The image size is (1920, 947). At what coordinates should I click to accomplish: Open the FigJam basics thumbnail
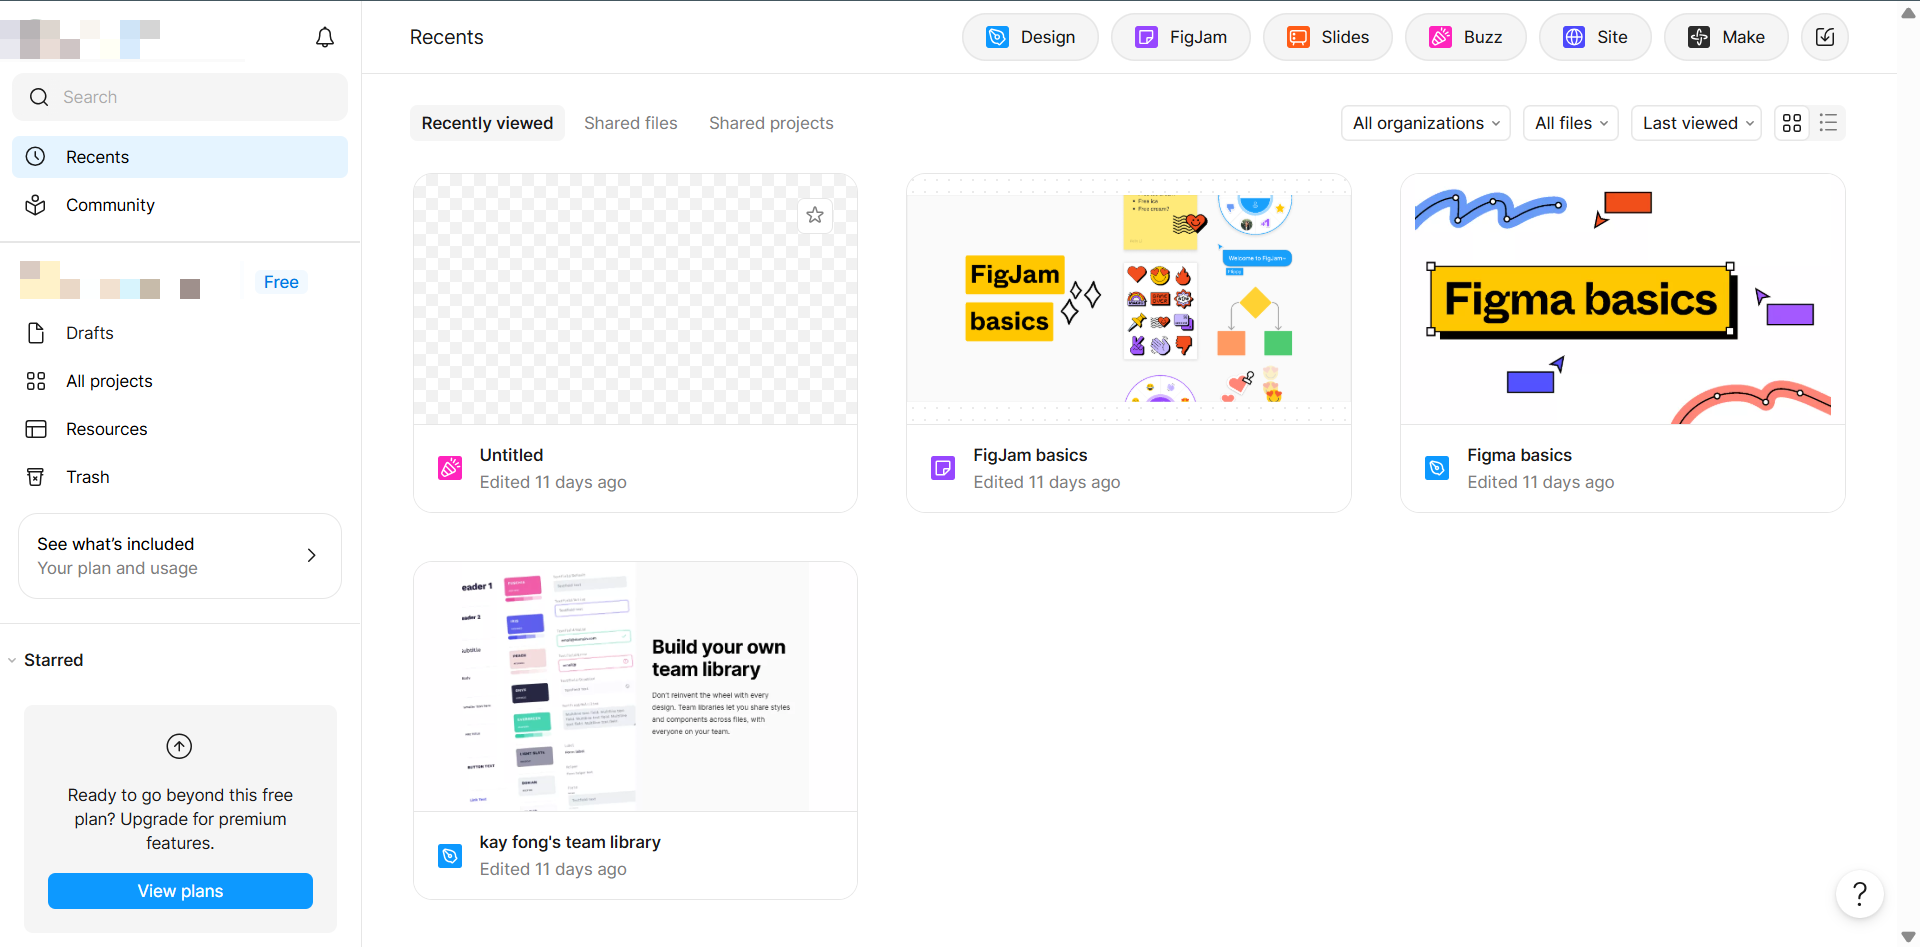1129,299
